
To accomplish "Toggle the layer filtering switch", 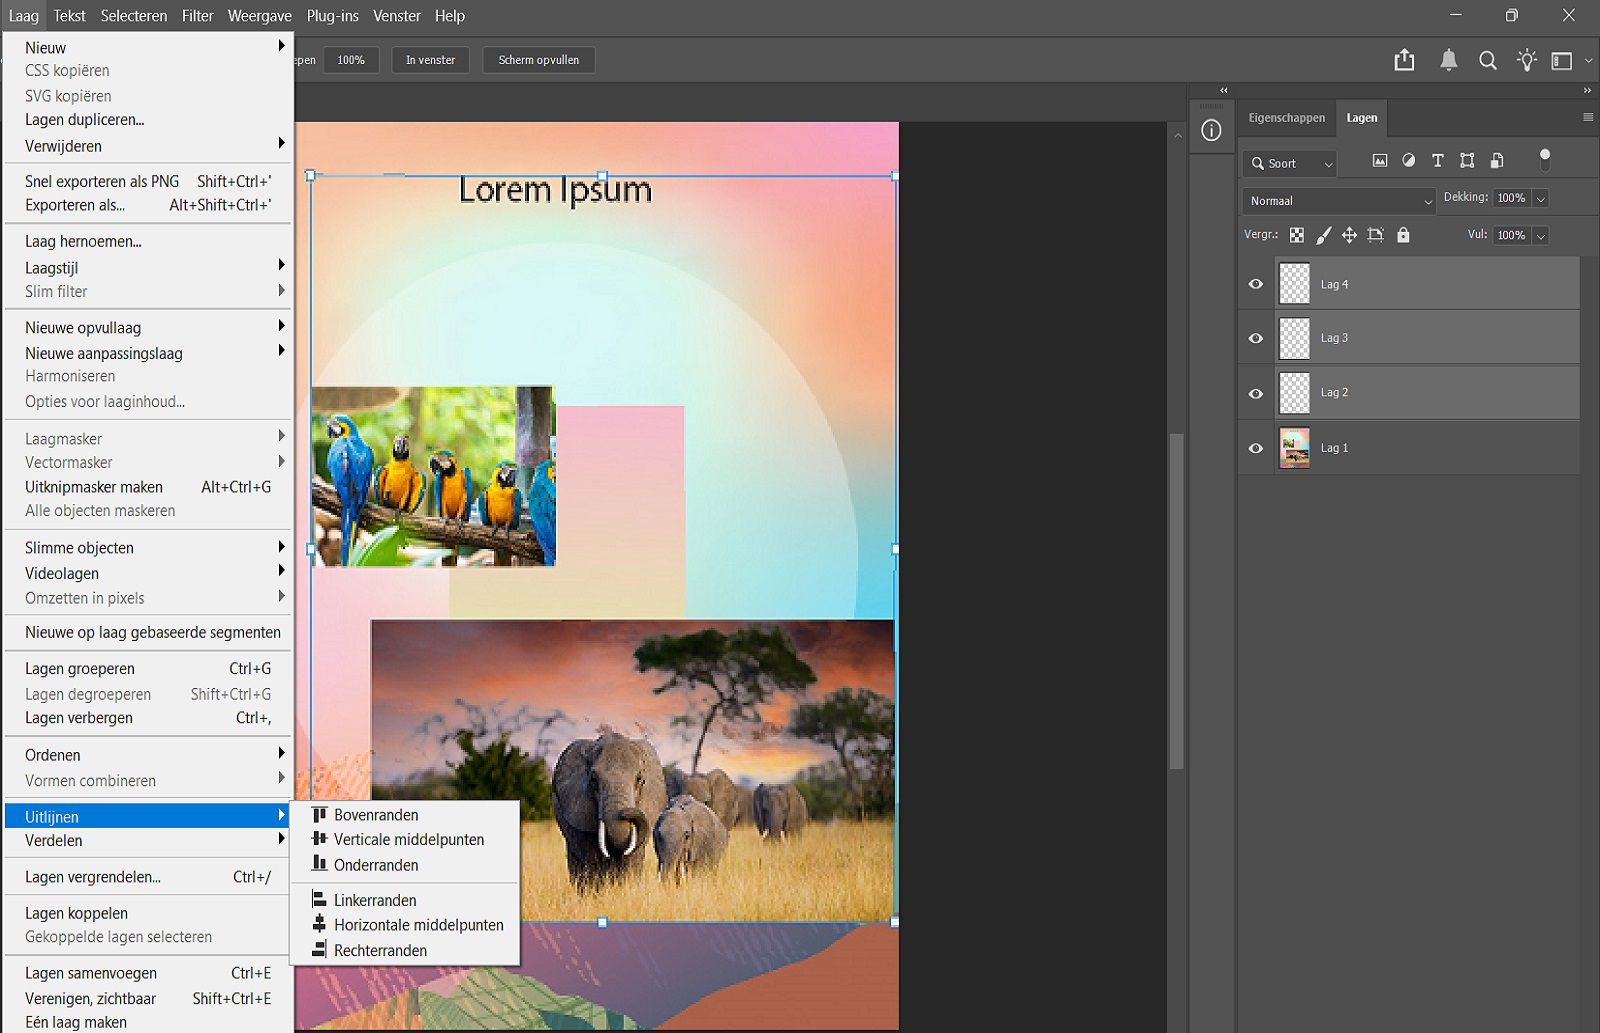I will pos(1546,159).
